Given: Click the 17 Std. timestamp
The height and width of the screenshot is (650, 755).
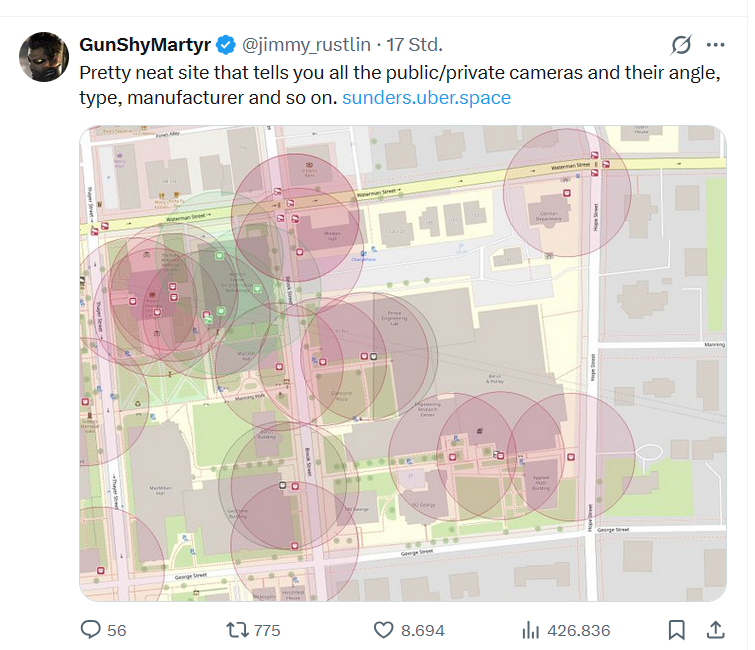Looking at the screenshot, I should point(414,45).
